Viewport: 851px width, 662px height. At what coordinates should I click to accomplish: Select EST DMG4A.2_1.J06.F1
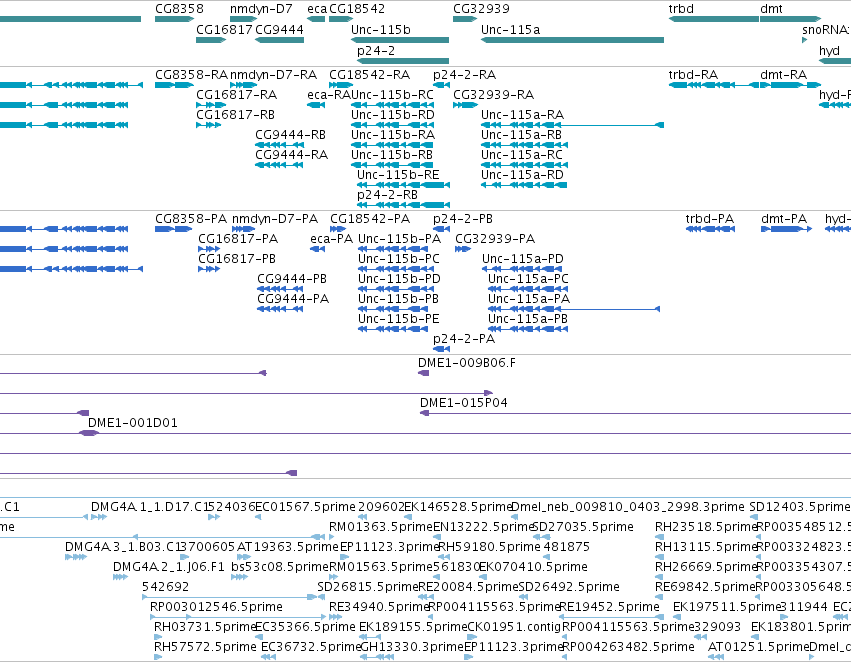120,577
